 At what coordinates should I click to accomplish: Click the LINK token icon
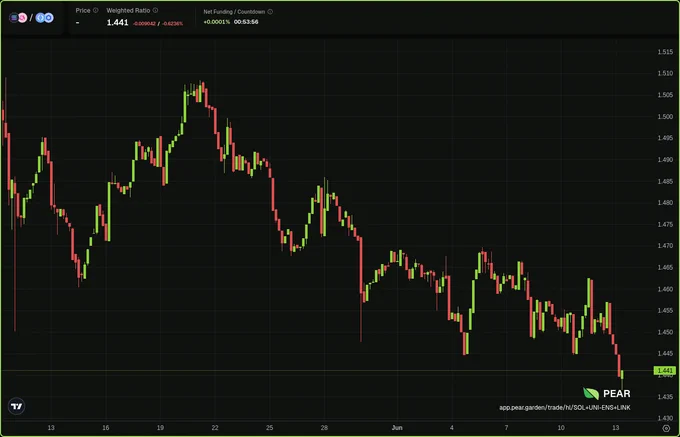49,18
